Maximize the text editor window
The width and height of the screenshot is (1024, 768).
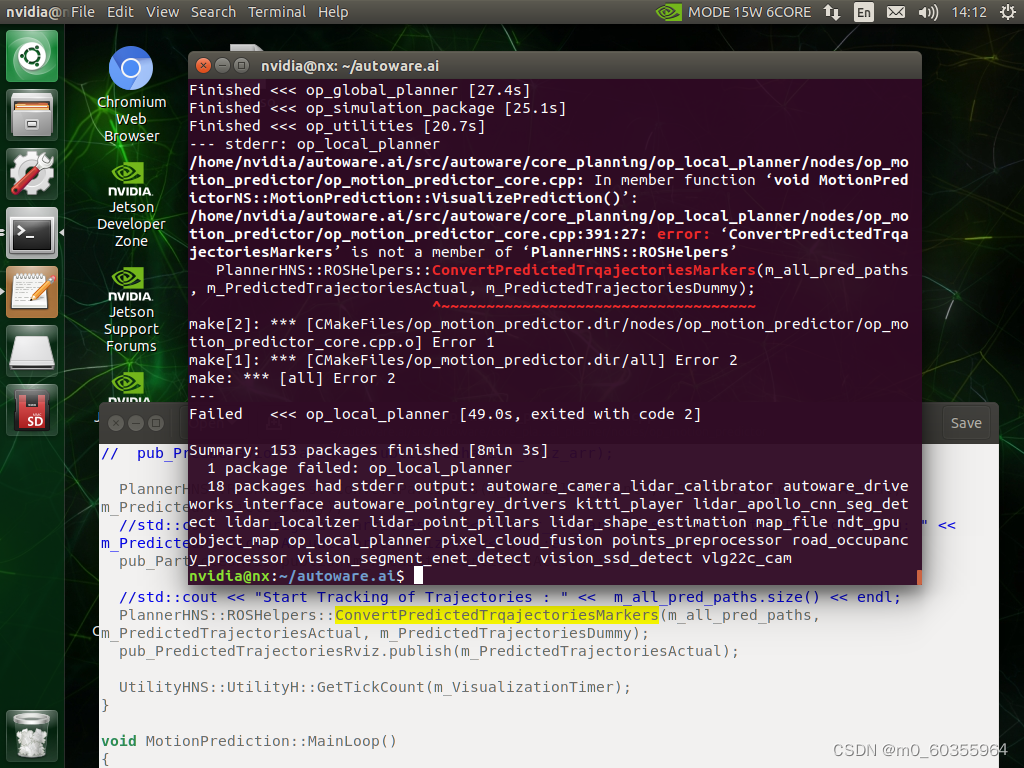(x=155, y=423)
